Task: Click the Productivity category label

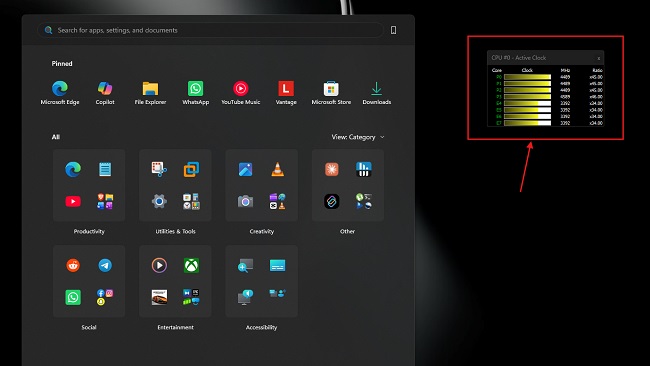Action: click(89, 231)
